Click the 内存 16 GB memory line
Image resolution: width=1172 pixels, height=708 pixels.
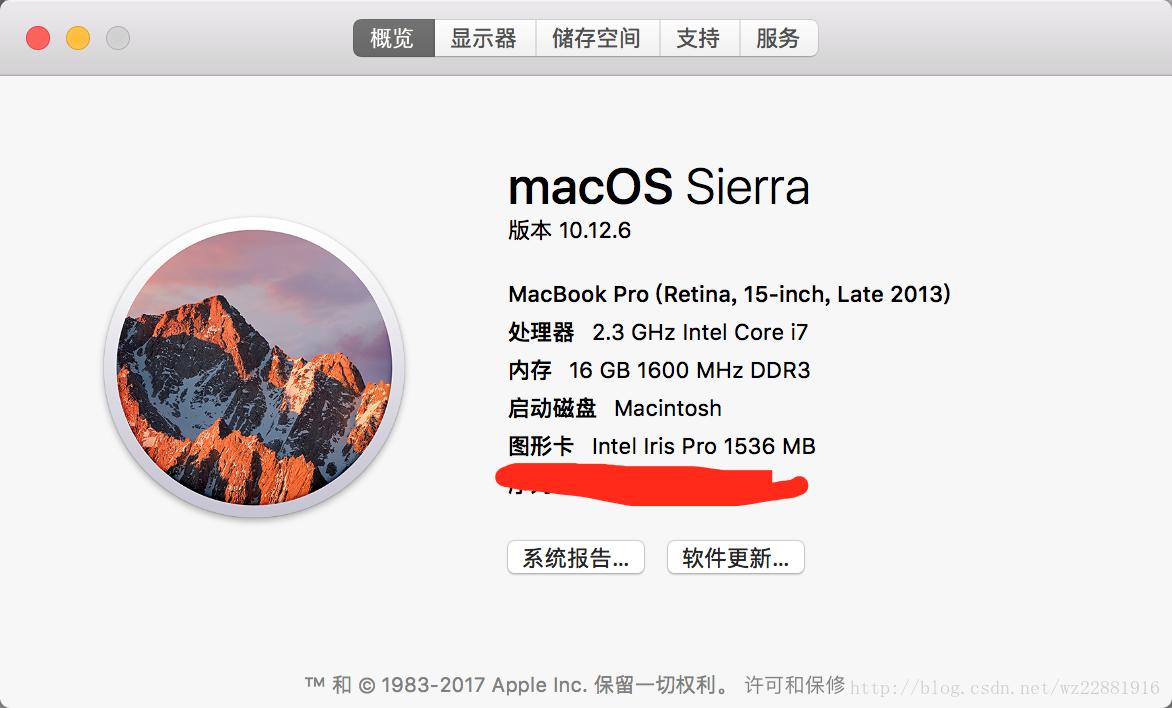[x=659, y=370]
